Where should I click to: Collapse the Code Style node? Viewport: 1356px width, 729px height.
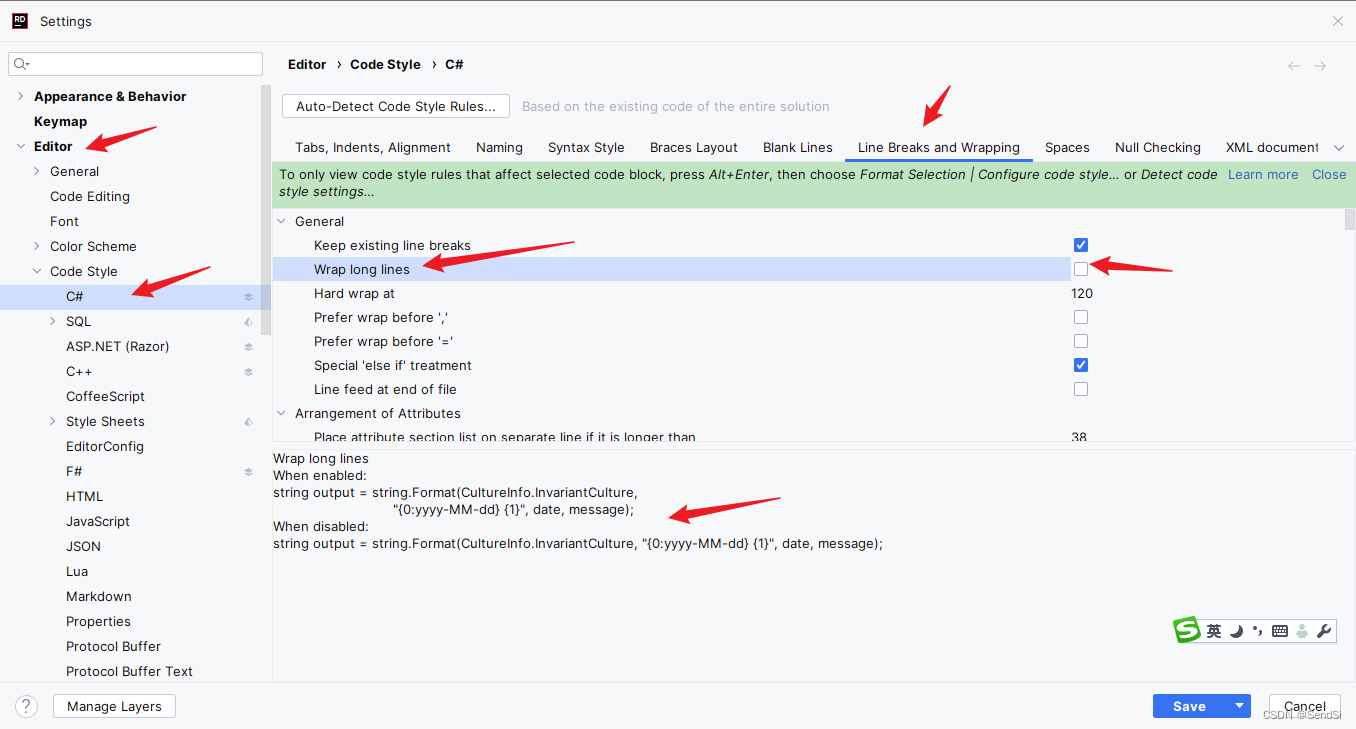click(x=37, y=272)
